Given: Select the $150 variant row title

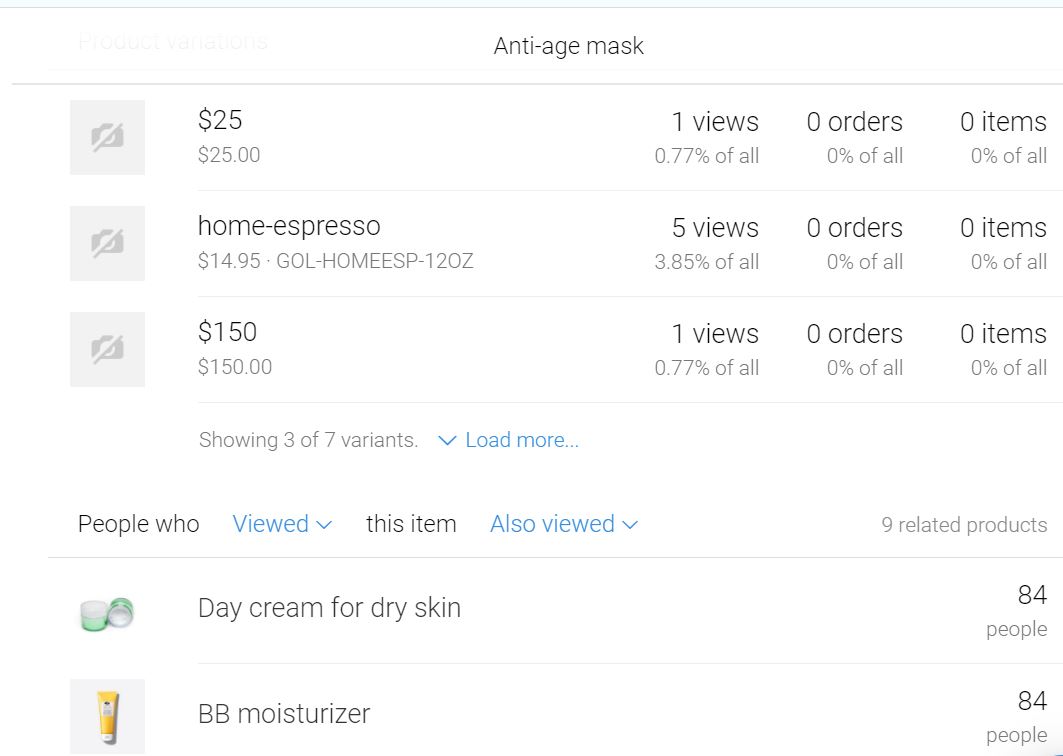Looking at the screenshot, I should tap(227, 332).
